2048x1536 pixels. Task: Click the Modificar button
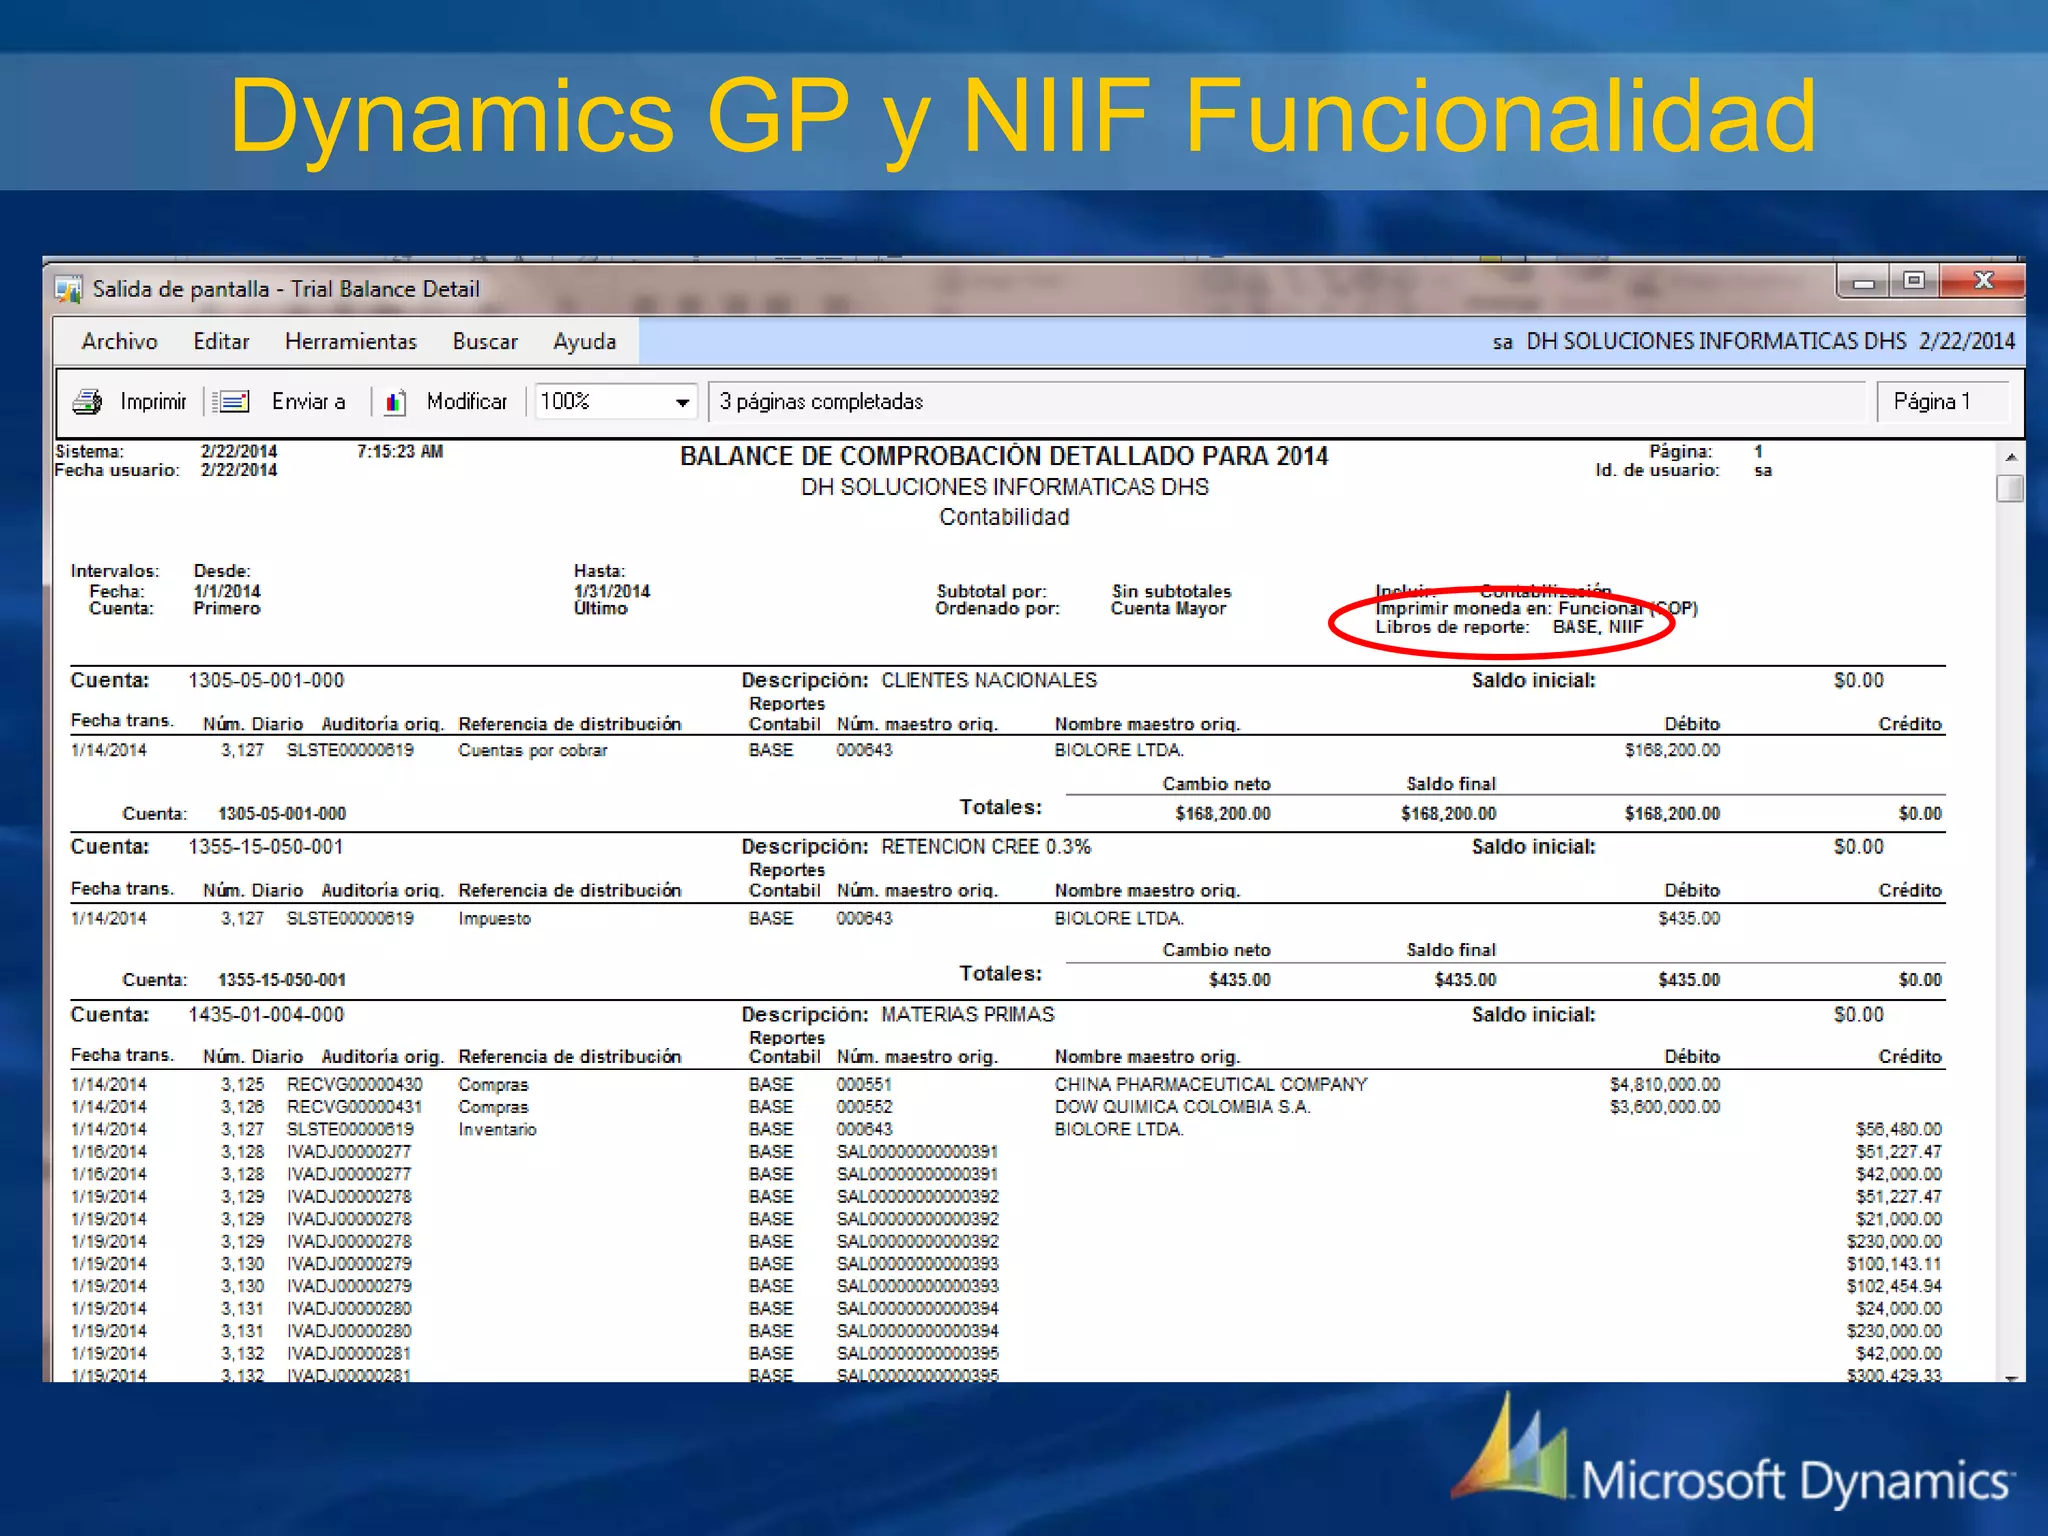pyautogui.click(x=467, y=401)
